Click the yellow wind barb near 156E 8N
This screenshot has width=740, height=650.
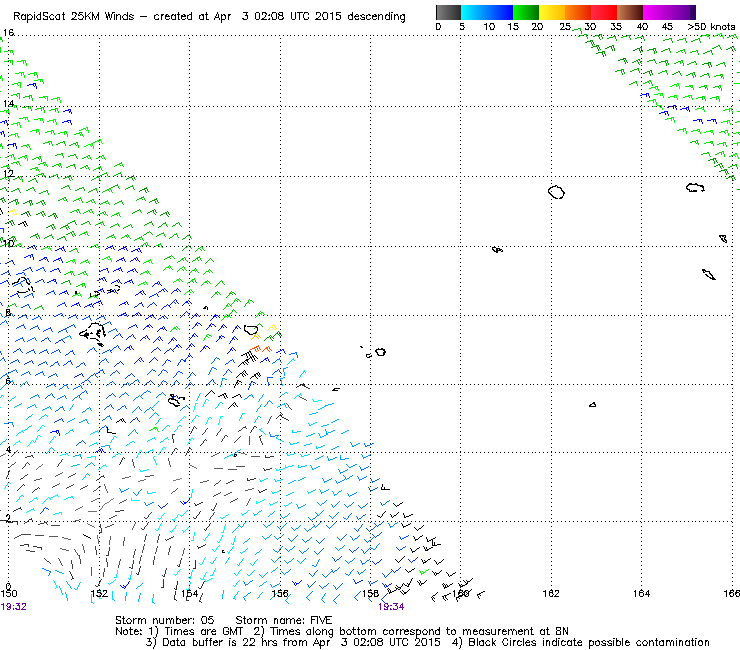[x=272, y=327]
